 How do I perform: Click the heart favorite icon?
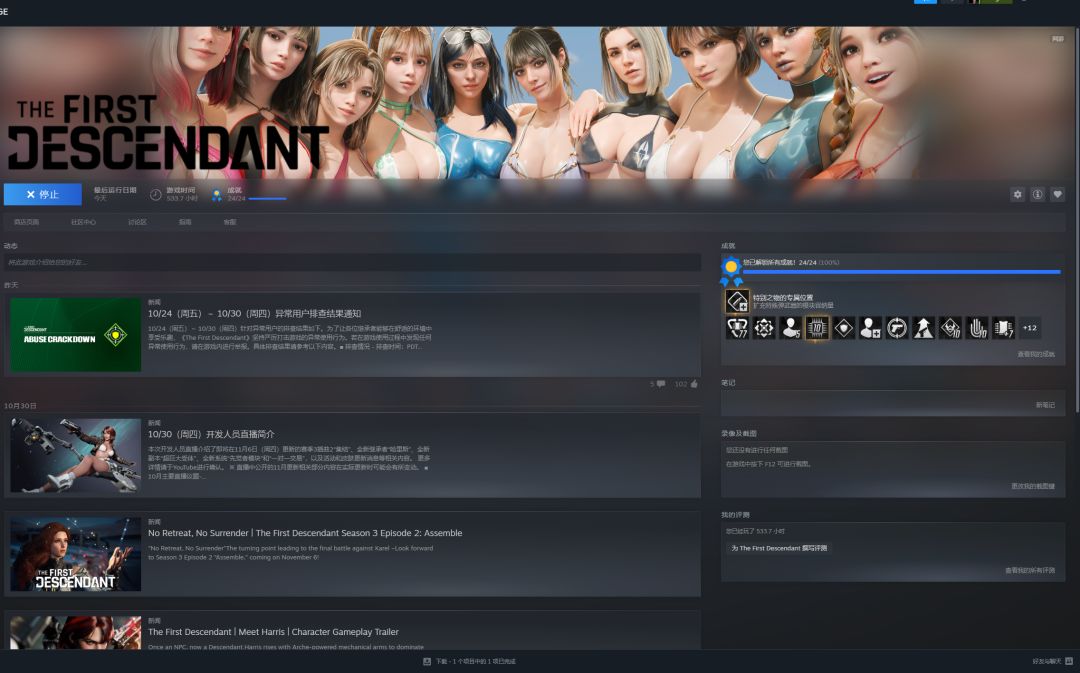pyautogui.click(x=1057, y=195)
